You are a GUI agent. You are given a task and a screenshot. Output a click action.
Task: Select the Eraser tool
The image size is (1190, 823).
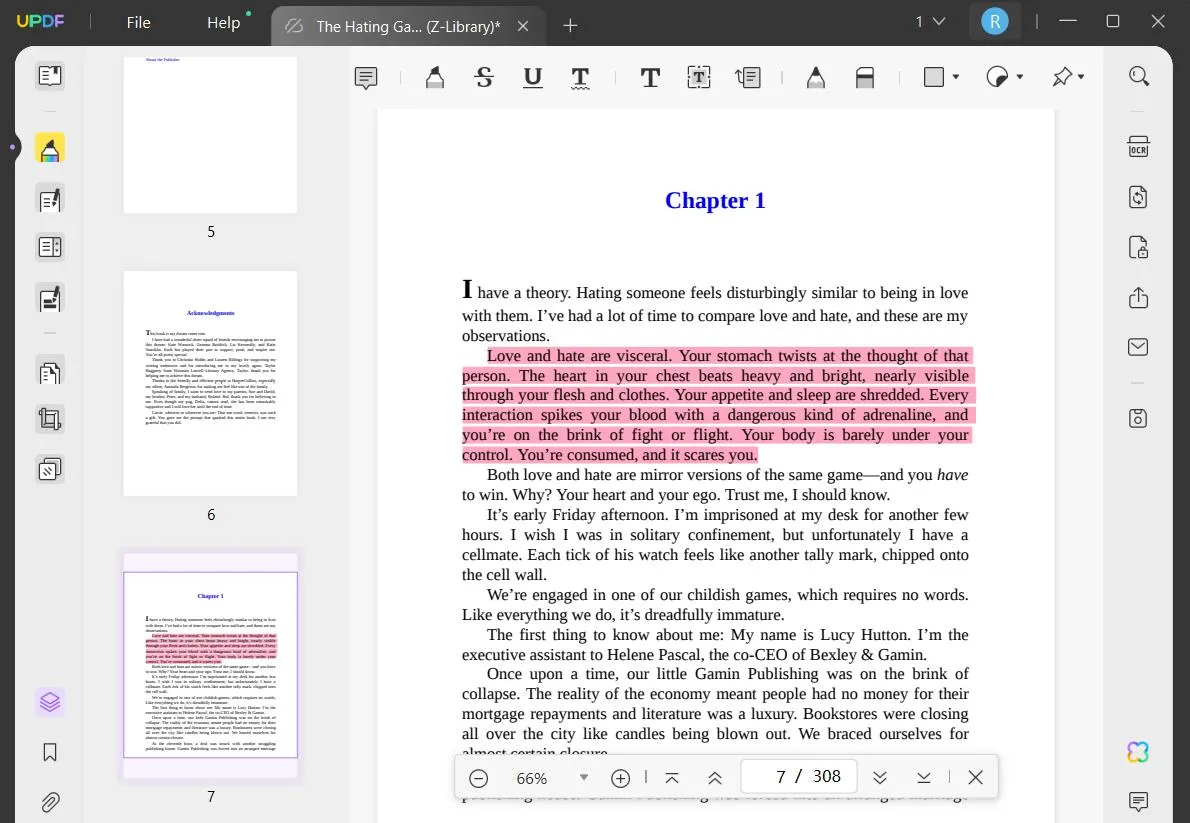click(865, 77)
